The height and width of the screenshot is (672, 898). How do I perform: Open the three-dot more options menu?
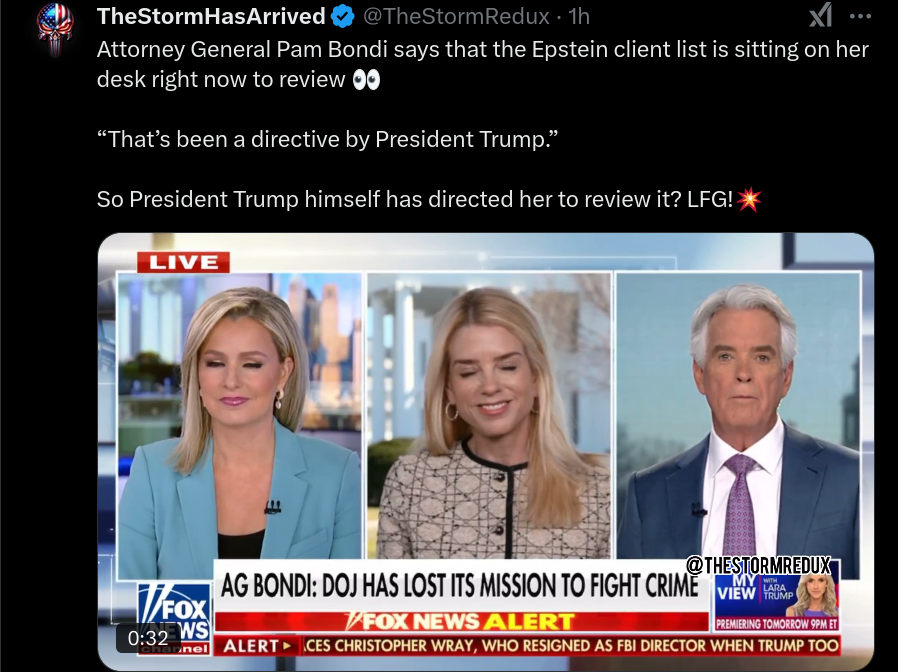[860, 16]
